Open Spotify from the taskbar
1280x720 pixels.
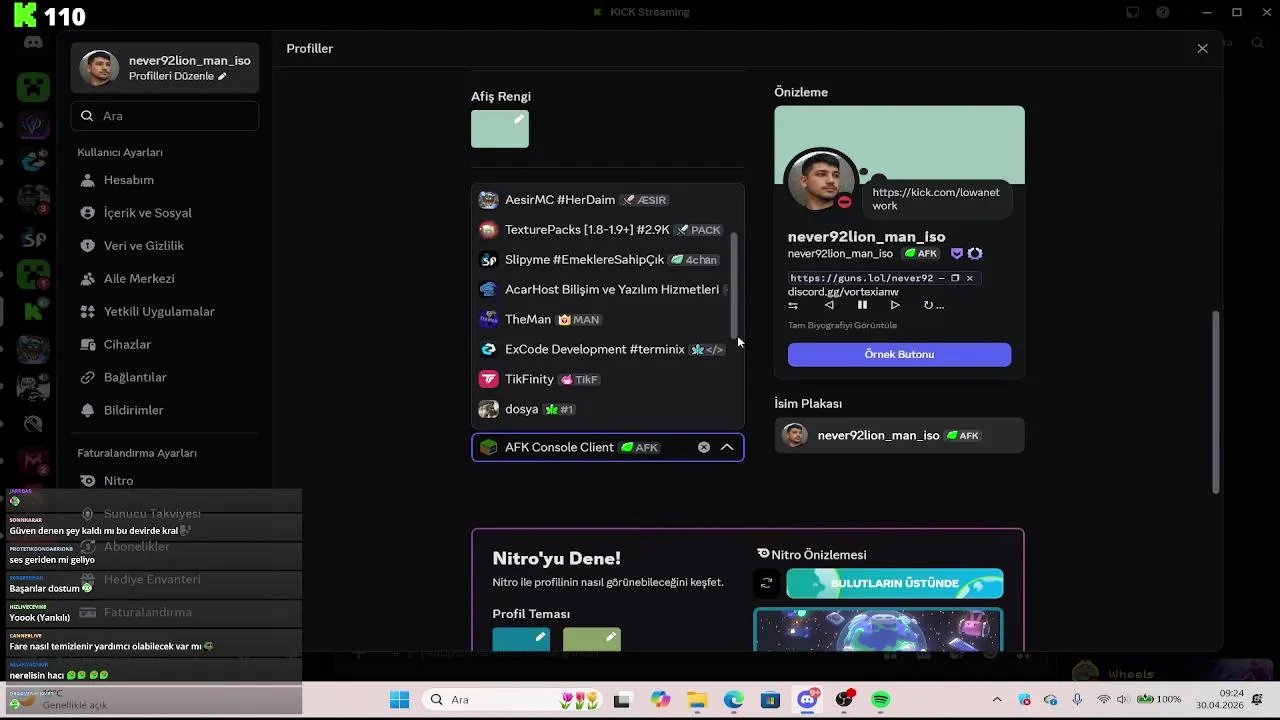[x=881, y=700]
